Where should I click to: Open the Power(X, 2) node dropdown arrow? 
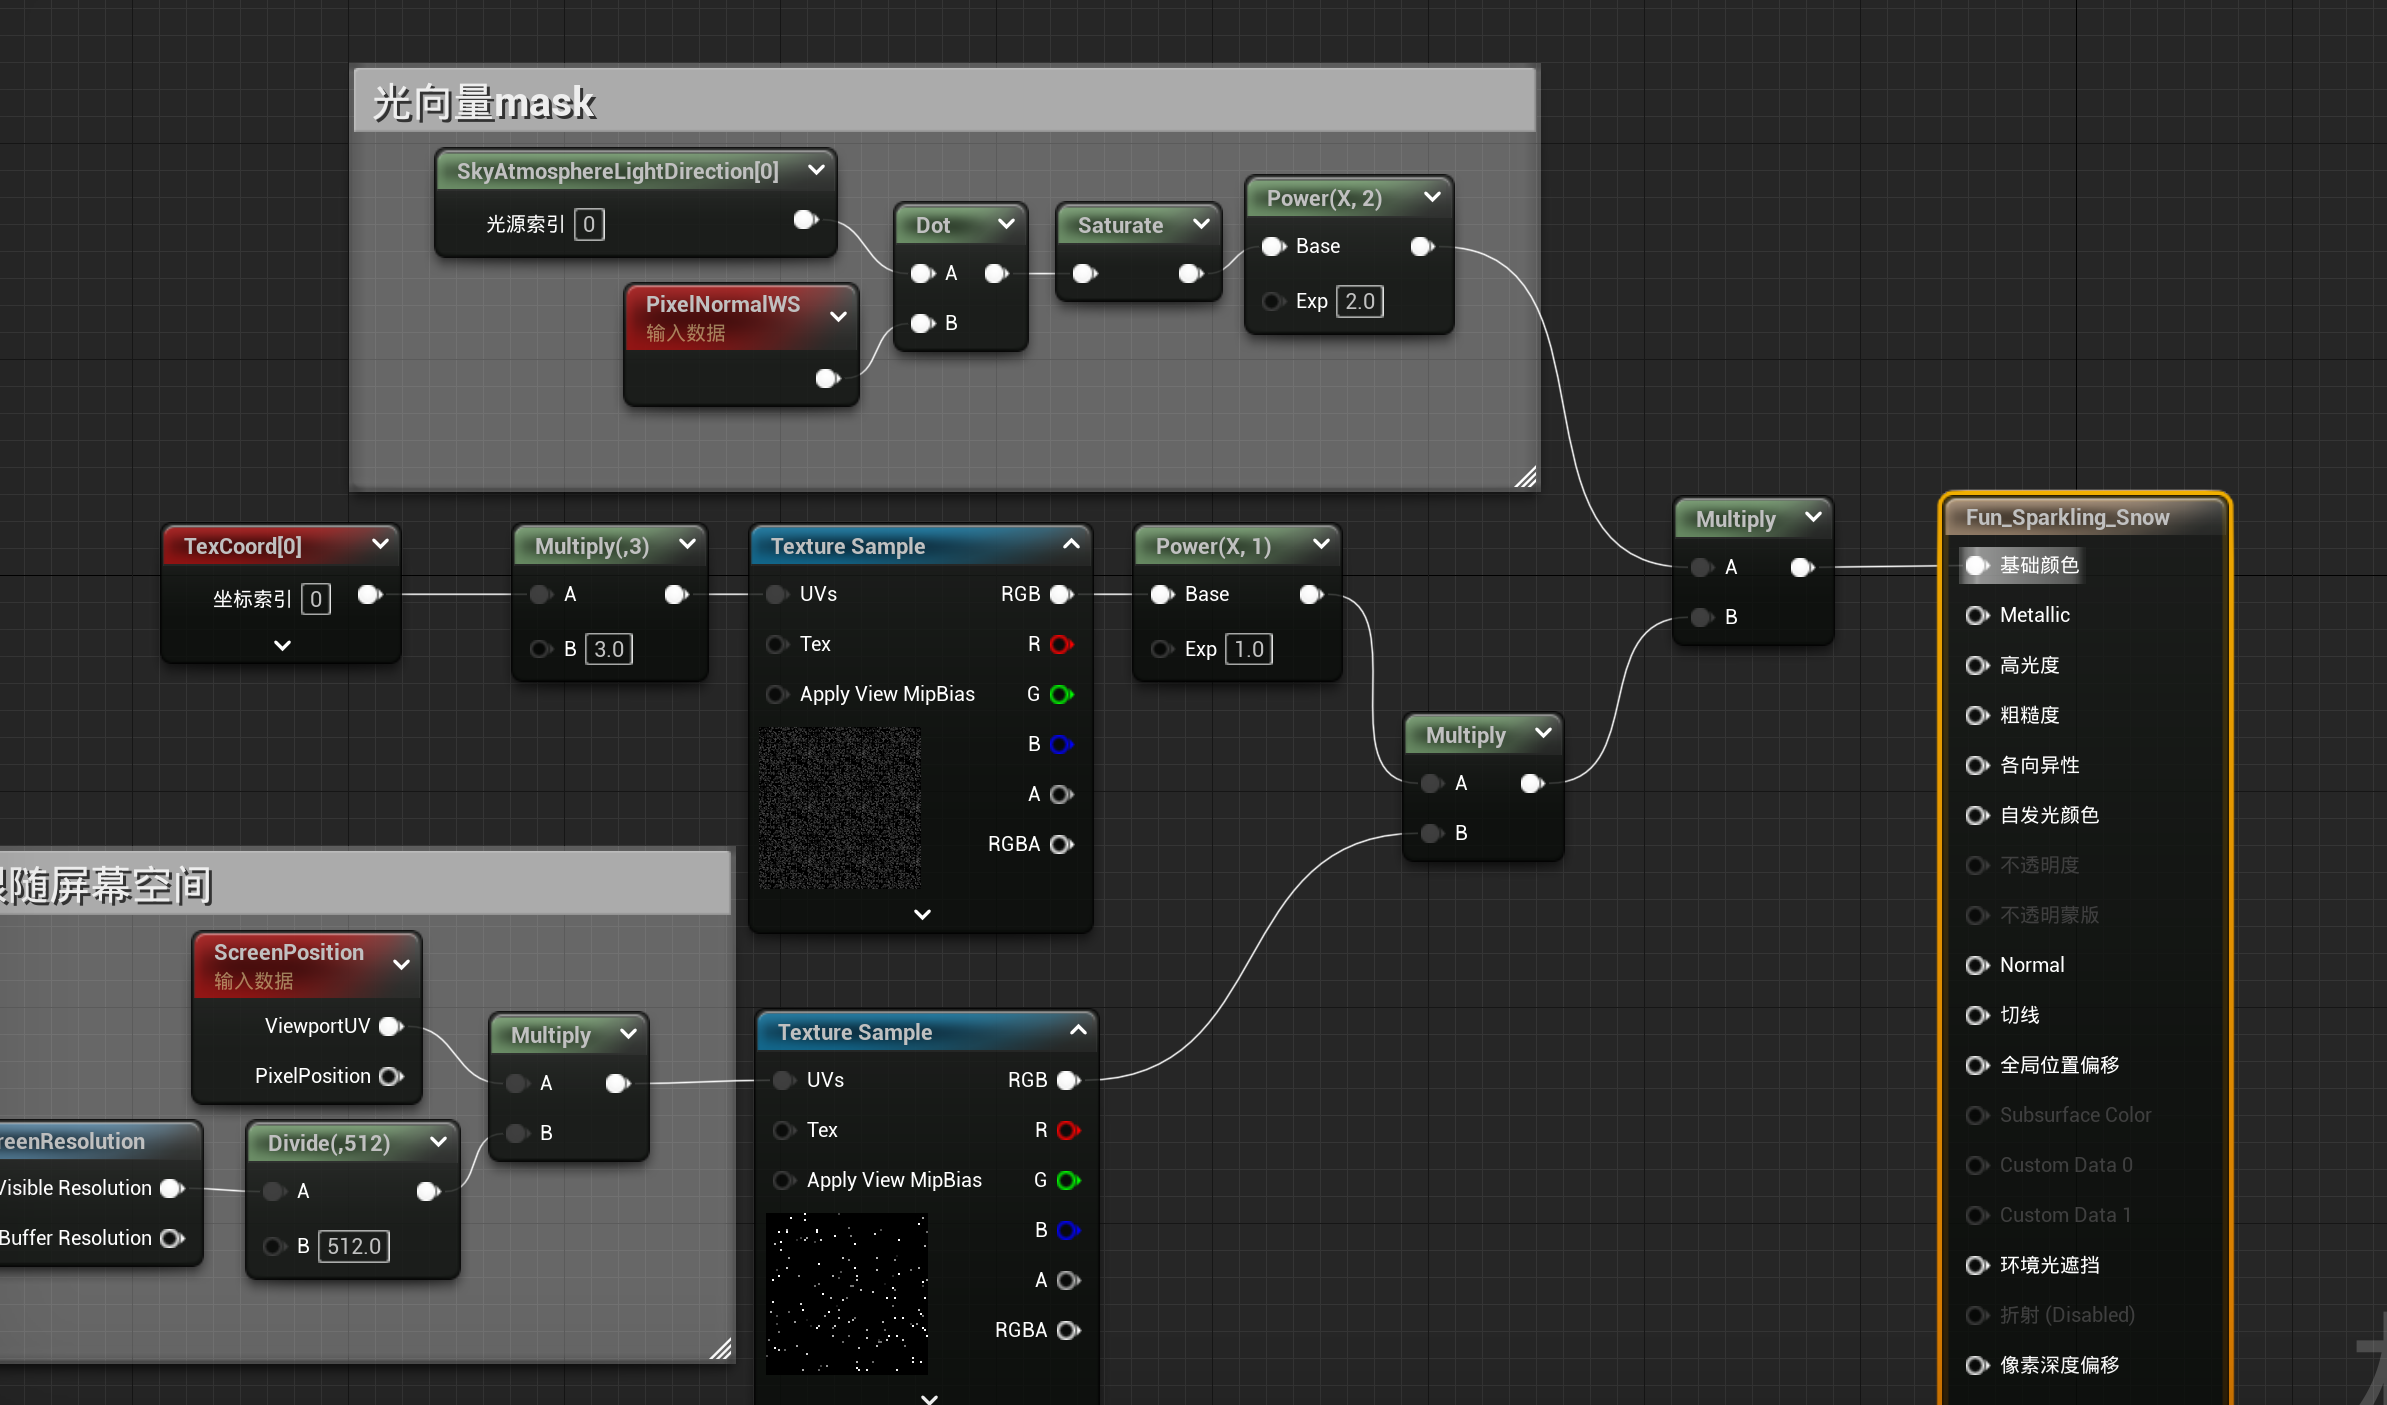coord(1432,197)
